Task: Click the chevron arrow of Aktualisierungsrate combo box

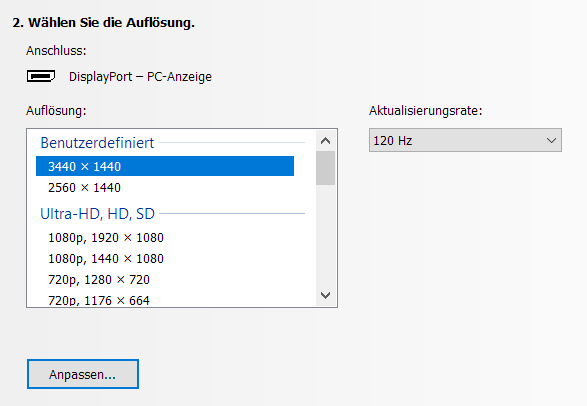Action: tap(551, 140)
